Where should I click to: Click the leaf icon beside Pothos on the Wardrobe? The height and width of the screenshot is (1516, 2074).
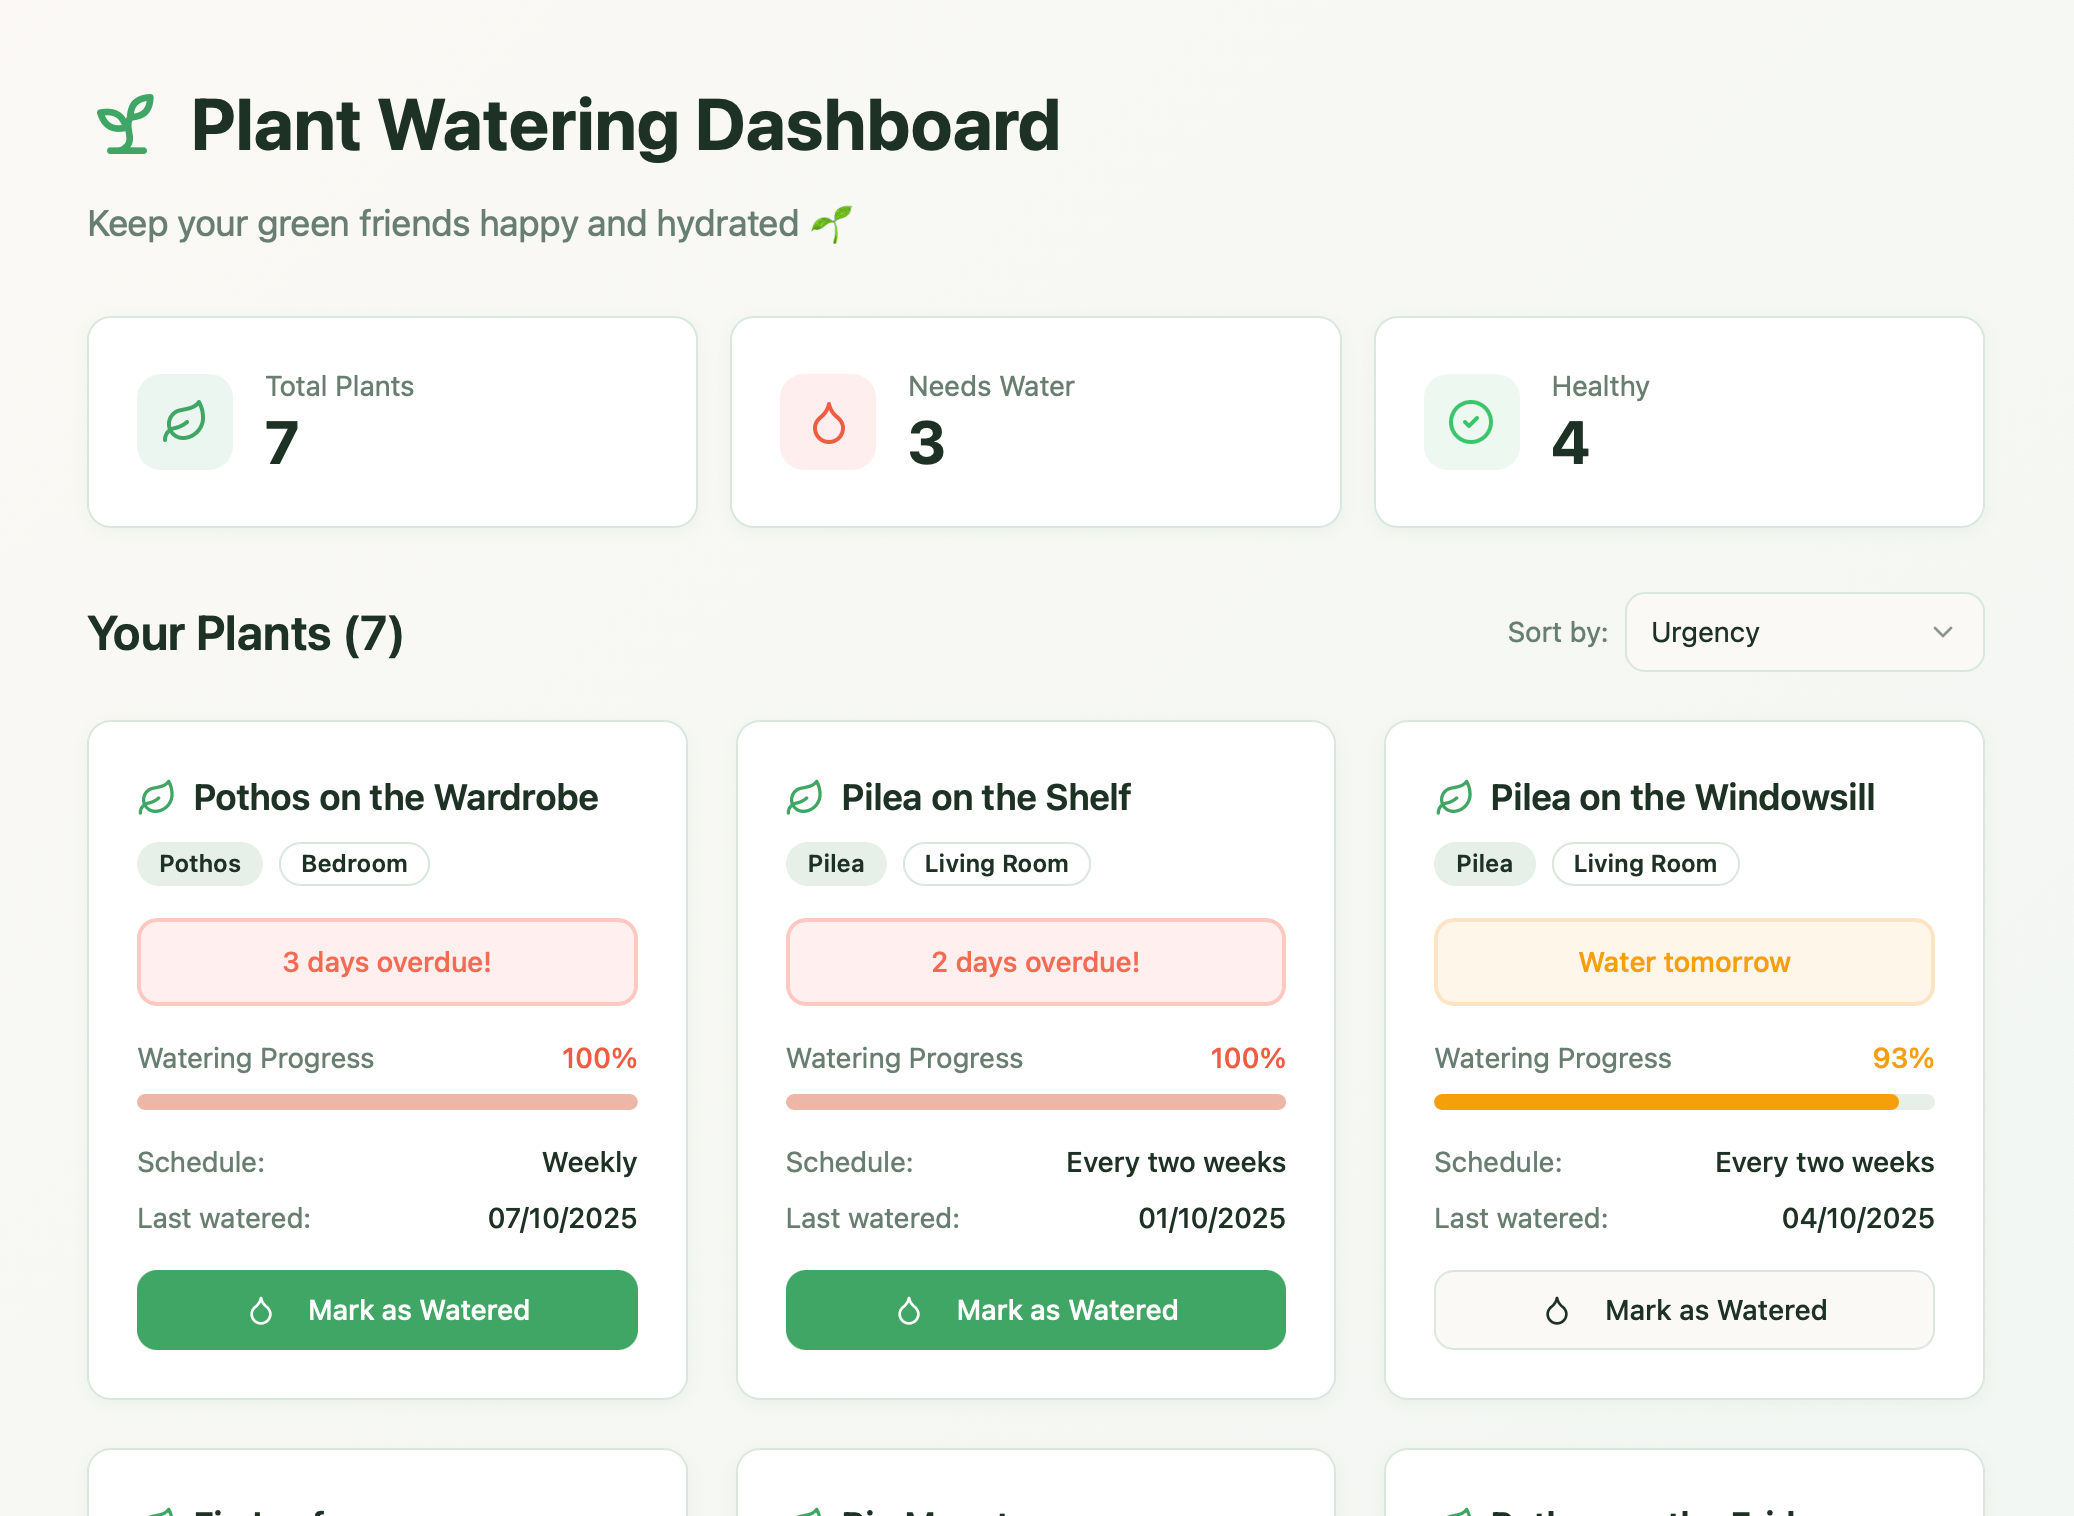pos(157,796)
